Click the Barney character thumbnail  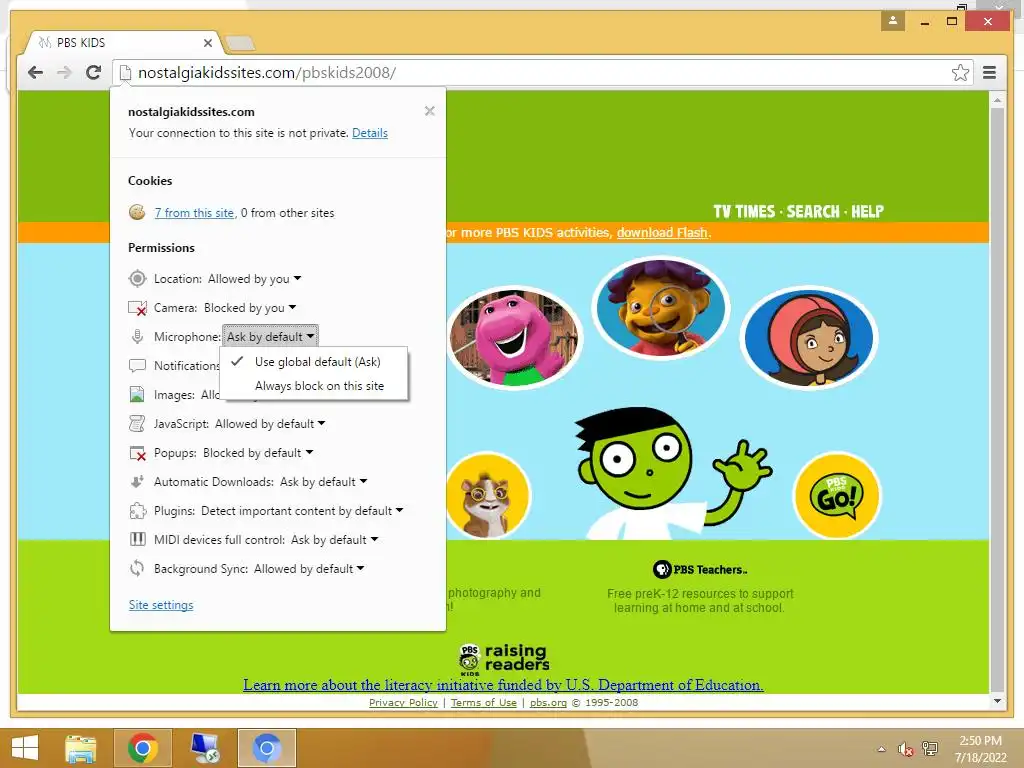click(x=514, y=338)
